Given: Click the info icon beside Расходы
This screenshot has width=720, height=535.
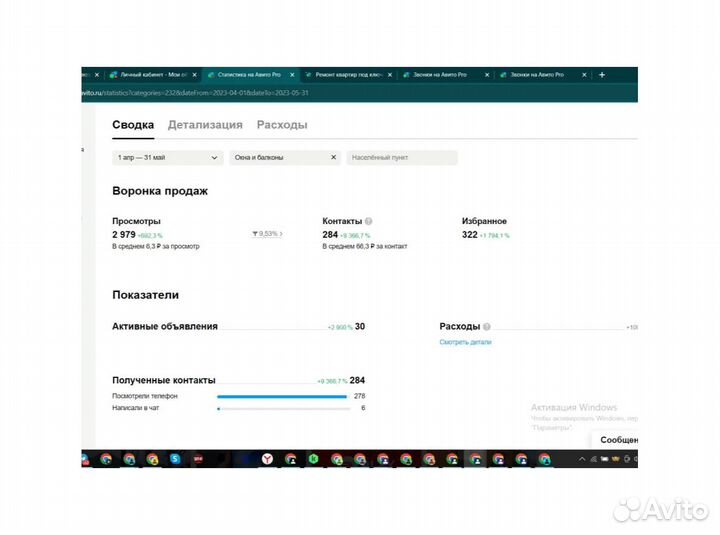Looking at the screenshot, I should click(487, 327).
